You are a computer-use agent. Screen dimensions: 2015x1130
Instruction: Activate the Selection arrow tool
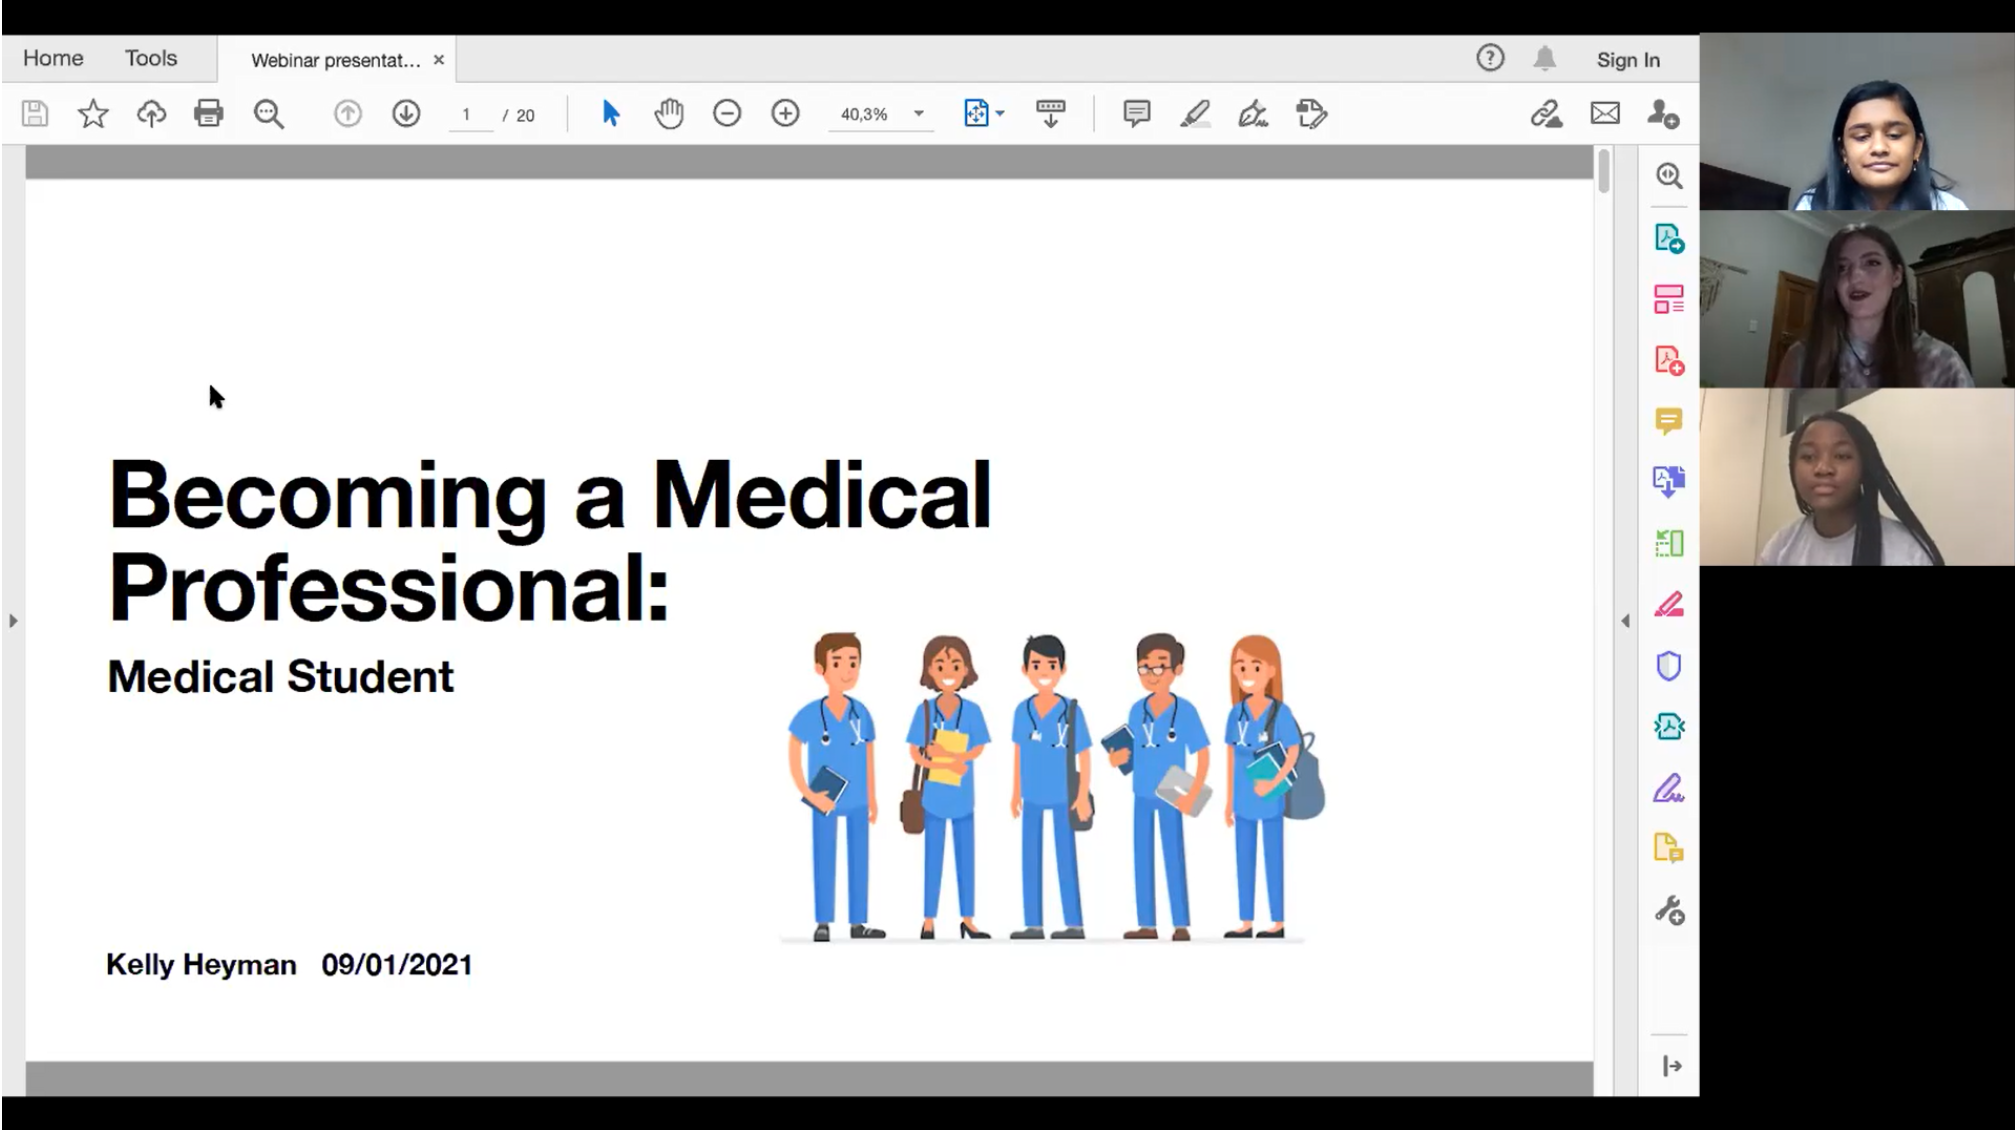pos(611,114)
